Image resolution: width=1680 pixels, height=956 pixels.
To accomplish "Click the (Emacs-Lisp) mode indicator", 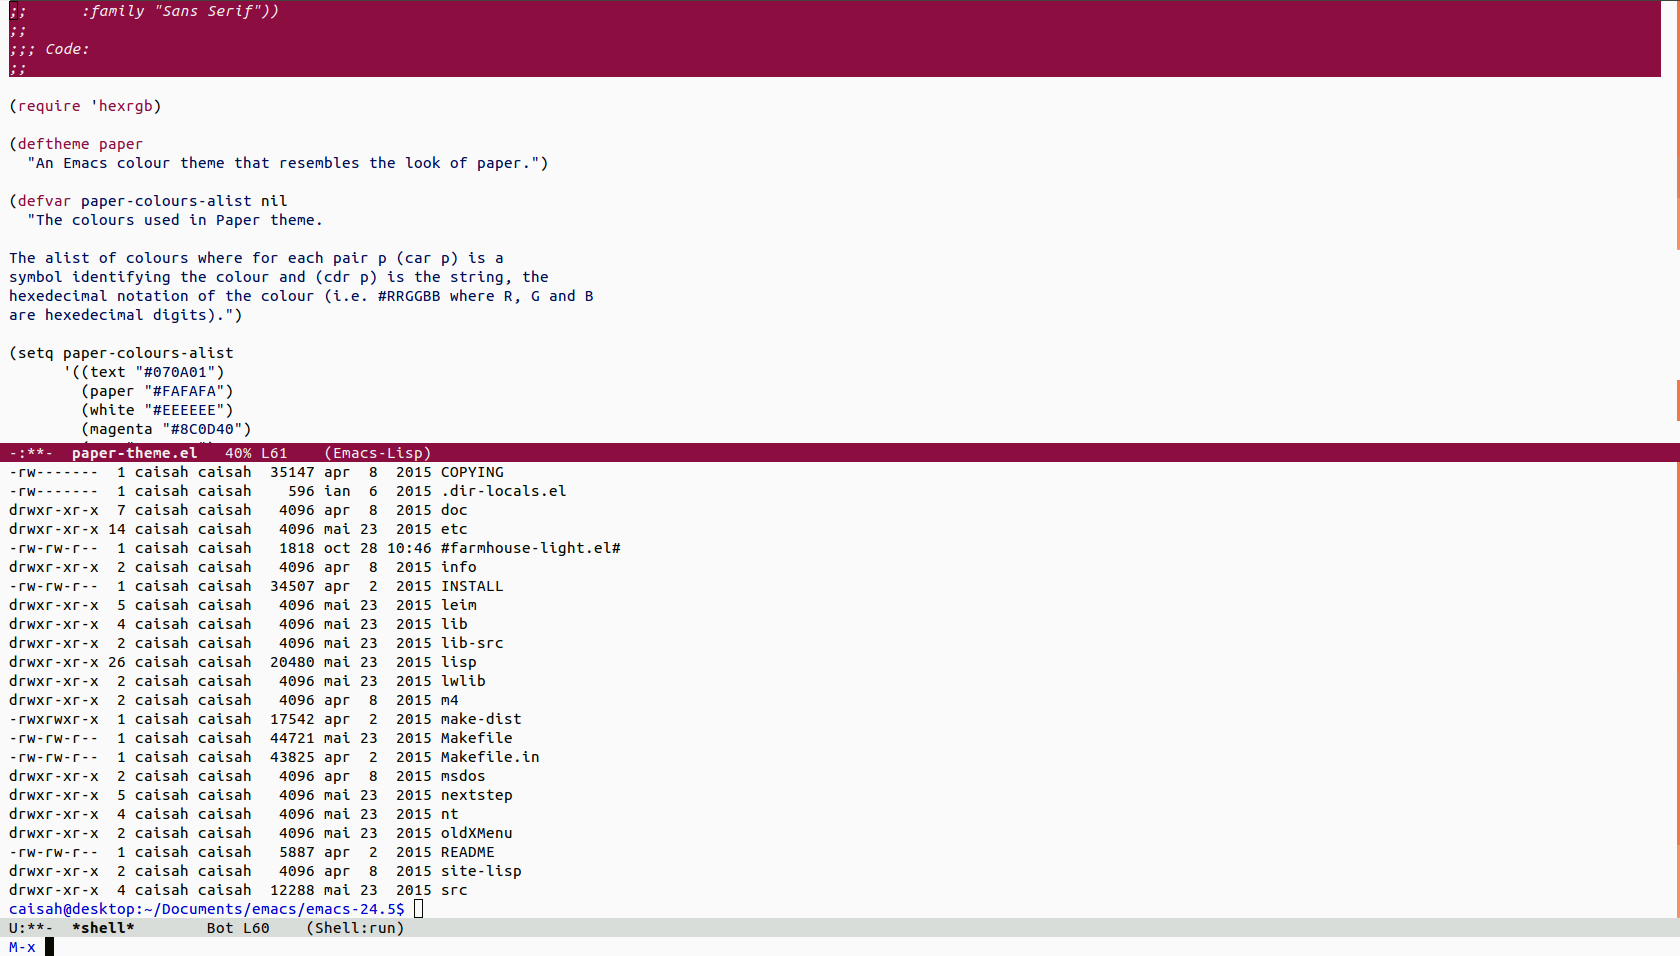I will click(378, 453).
